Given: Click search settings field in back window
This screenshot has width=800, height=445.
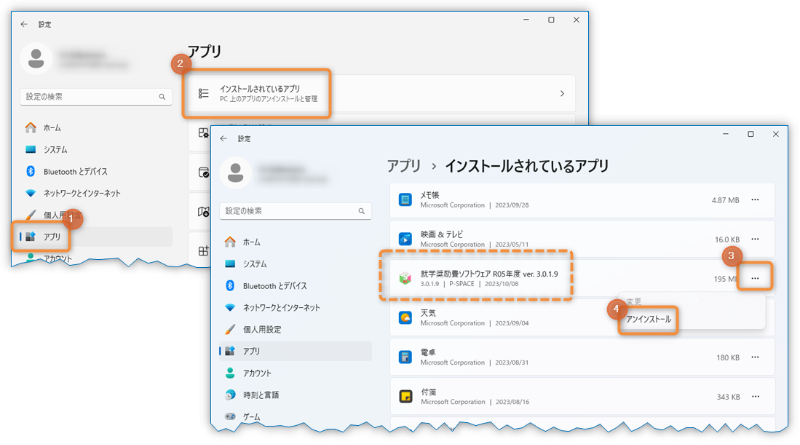Looking at the screenshot, I should coord(96,96).
